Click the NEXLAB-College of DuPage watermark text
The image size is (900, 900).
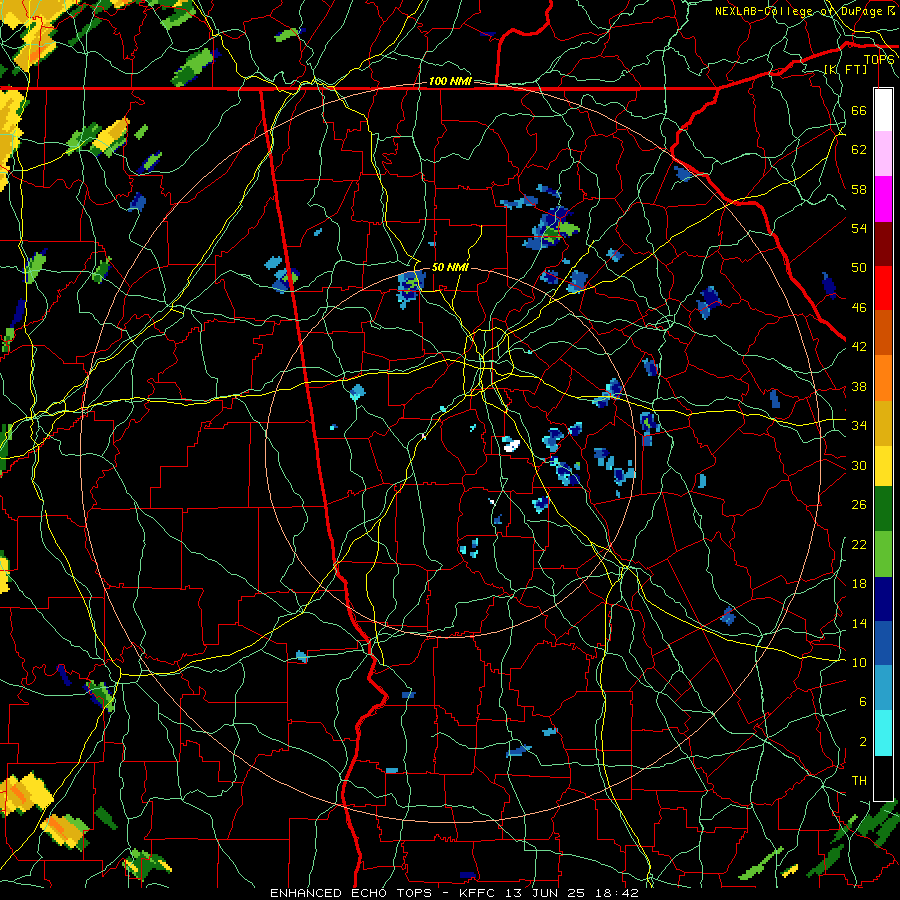804,11
